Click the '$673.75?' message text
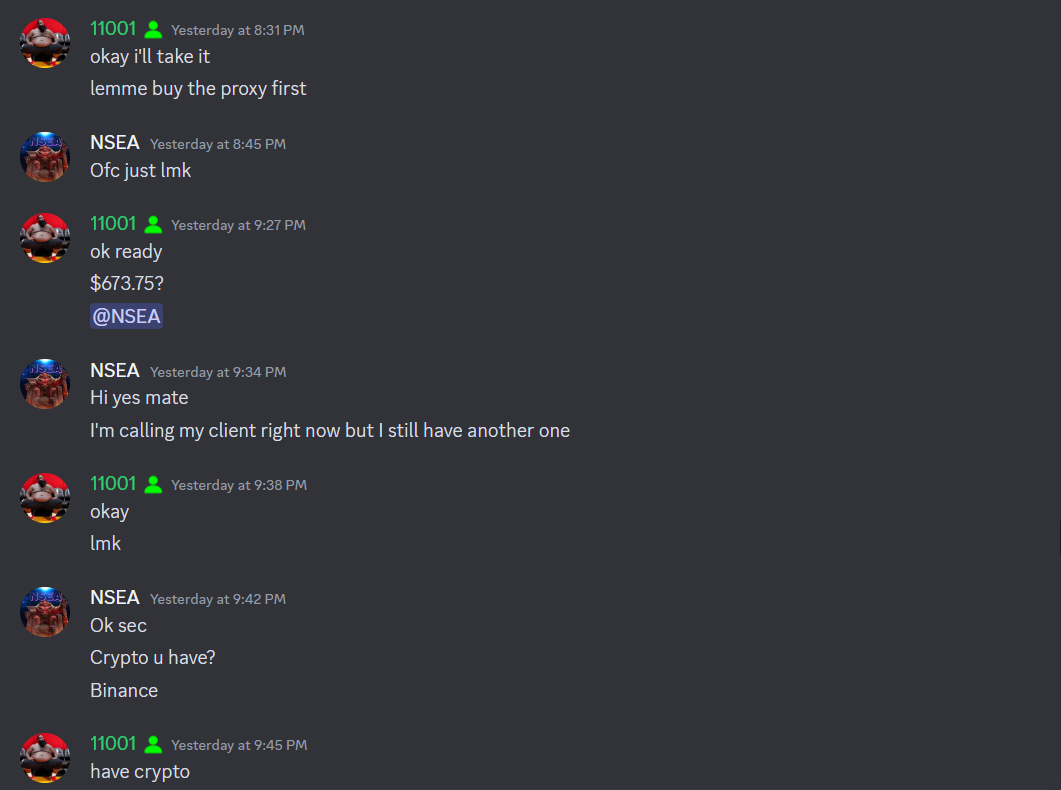This screenshot has width=1061, height=790. click(127, 283)
